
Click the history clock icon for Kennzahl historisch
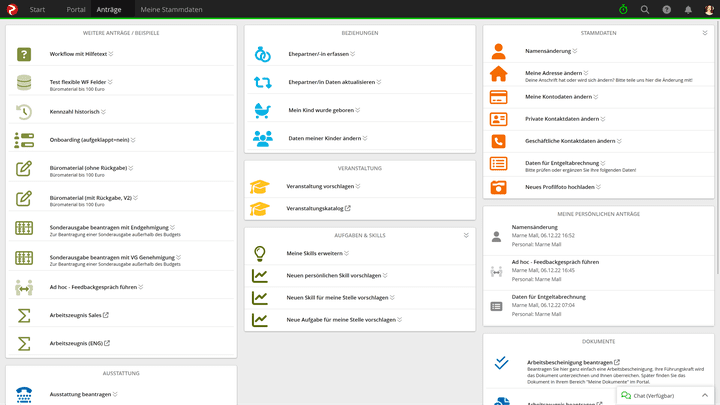pos(24,111)
